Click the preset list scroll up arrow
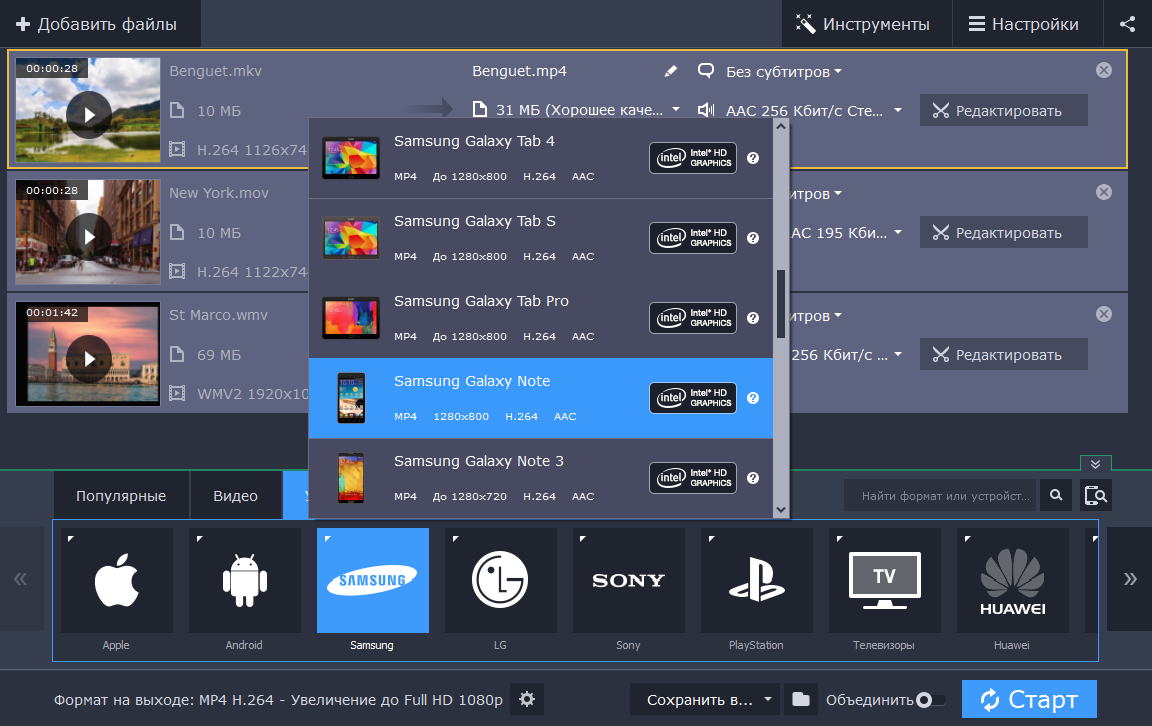 click(781, 126)
